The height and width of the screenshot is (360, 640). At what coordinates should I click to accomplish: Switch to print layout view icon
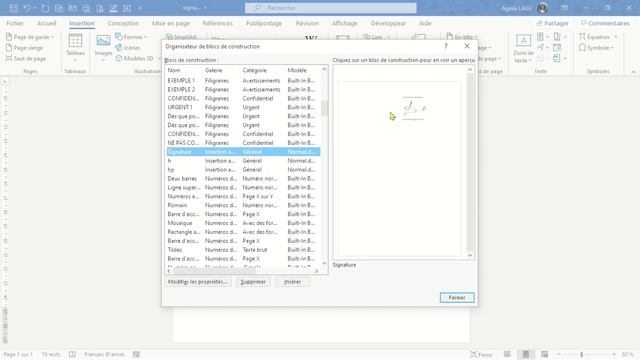coord(526,354)
